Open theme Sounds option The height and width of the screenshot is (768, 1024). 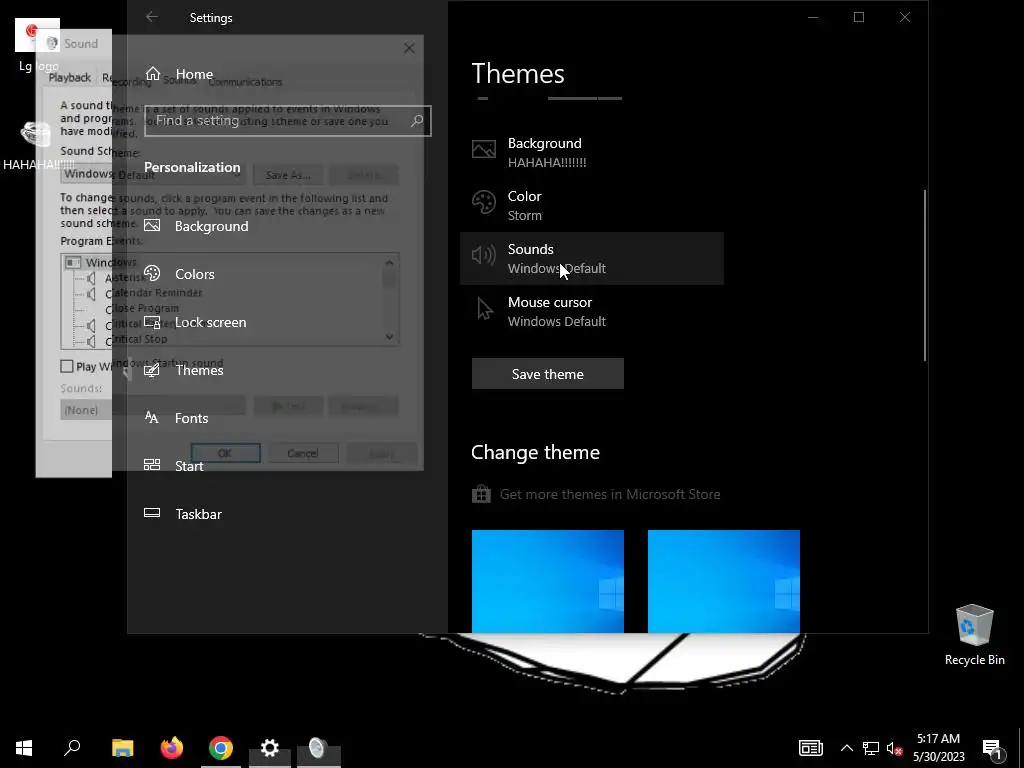592,259
